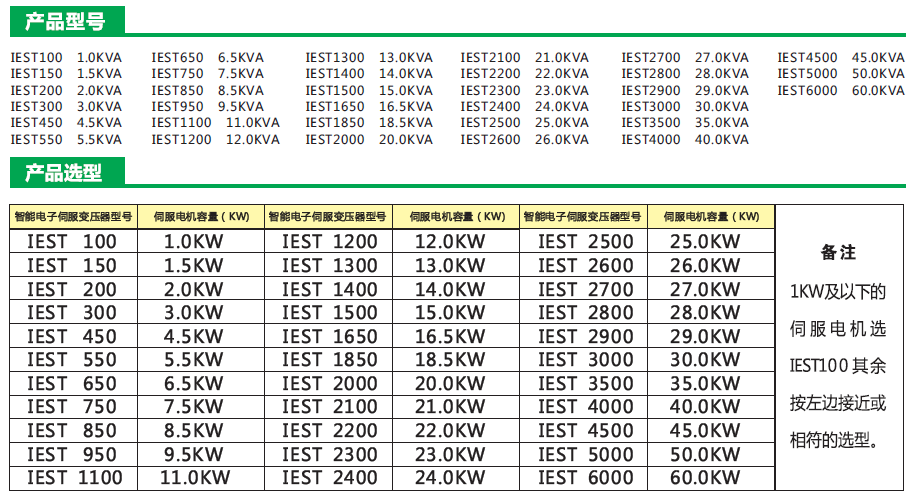
Task: Select the 16.5KW table cell
Action: (x=449, y=336)
